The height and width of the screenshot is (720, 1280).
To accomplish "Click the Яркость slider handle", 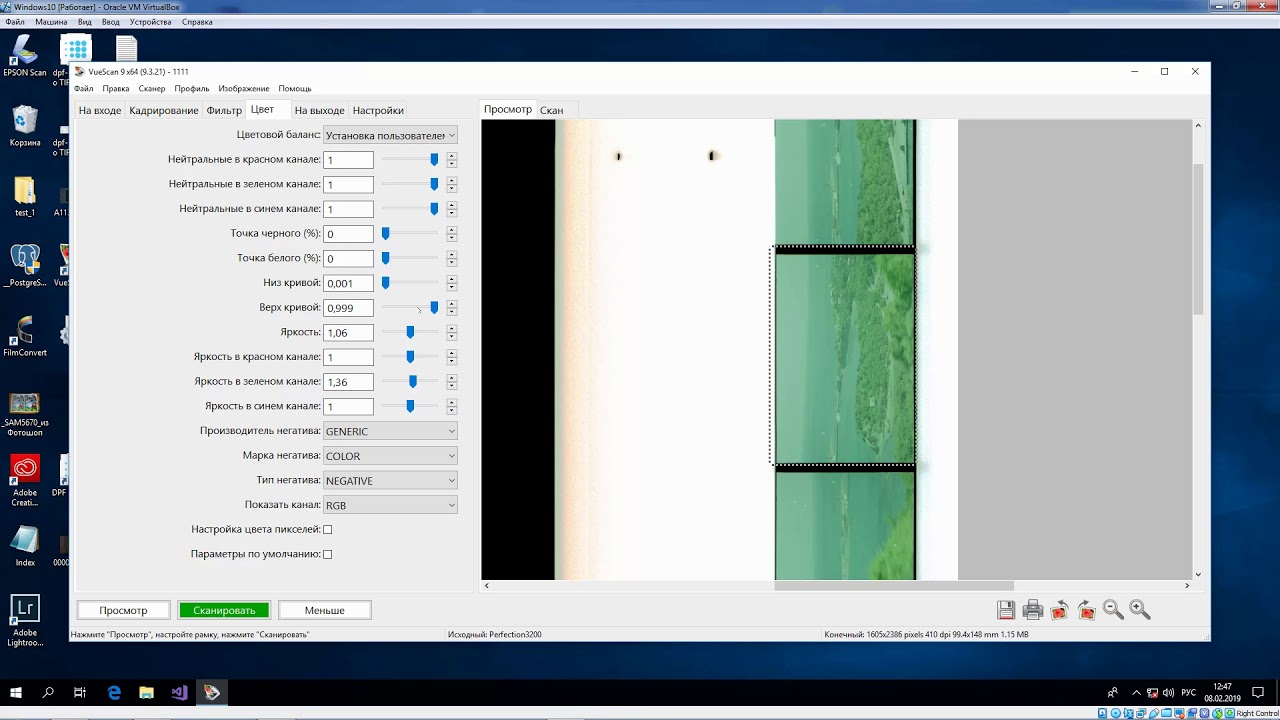I will [410, 332].
